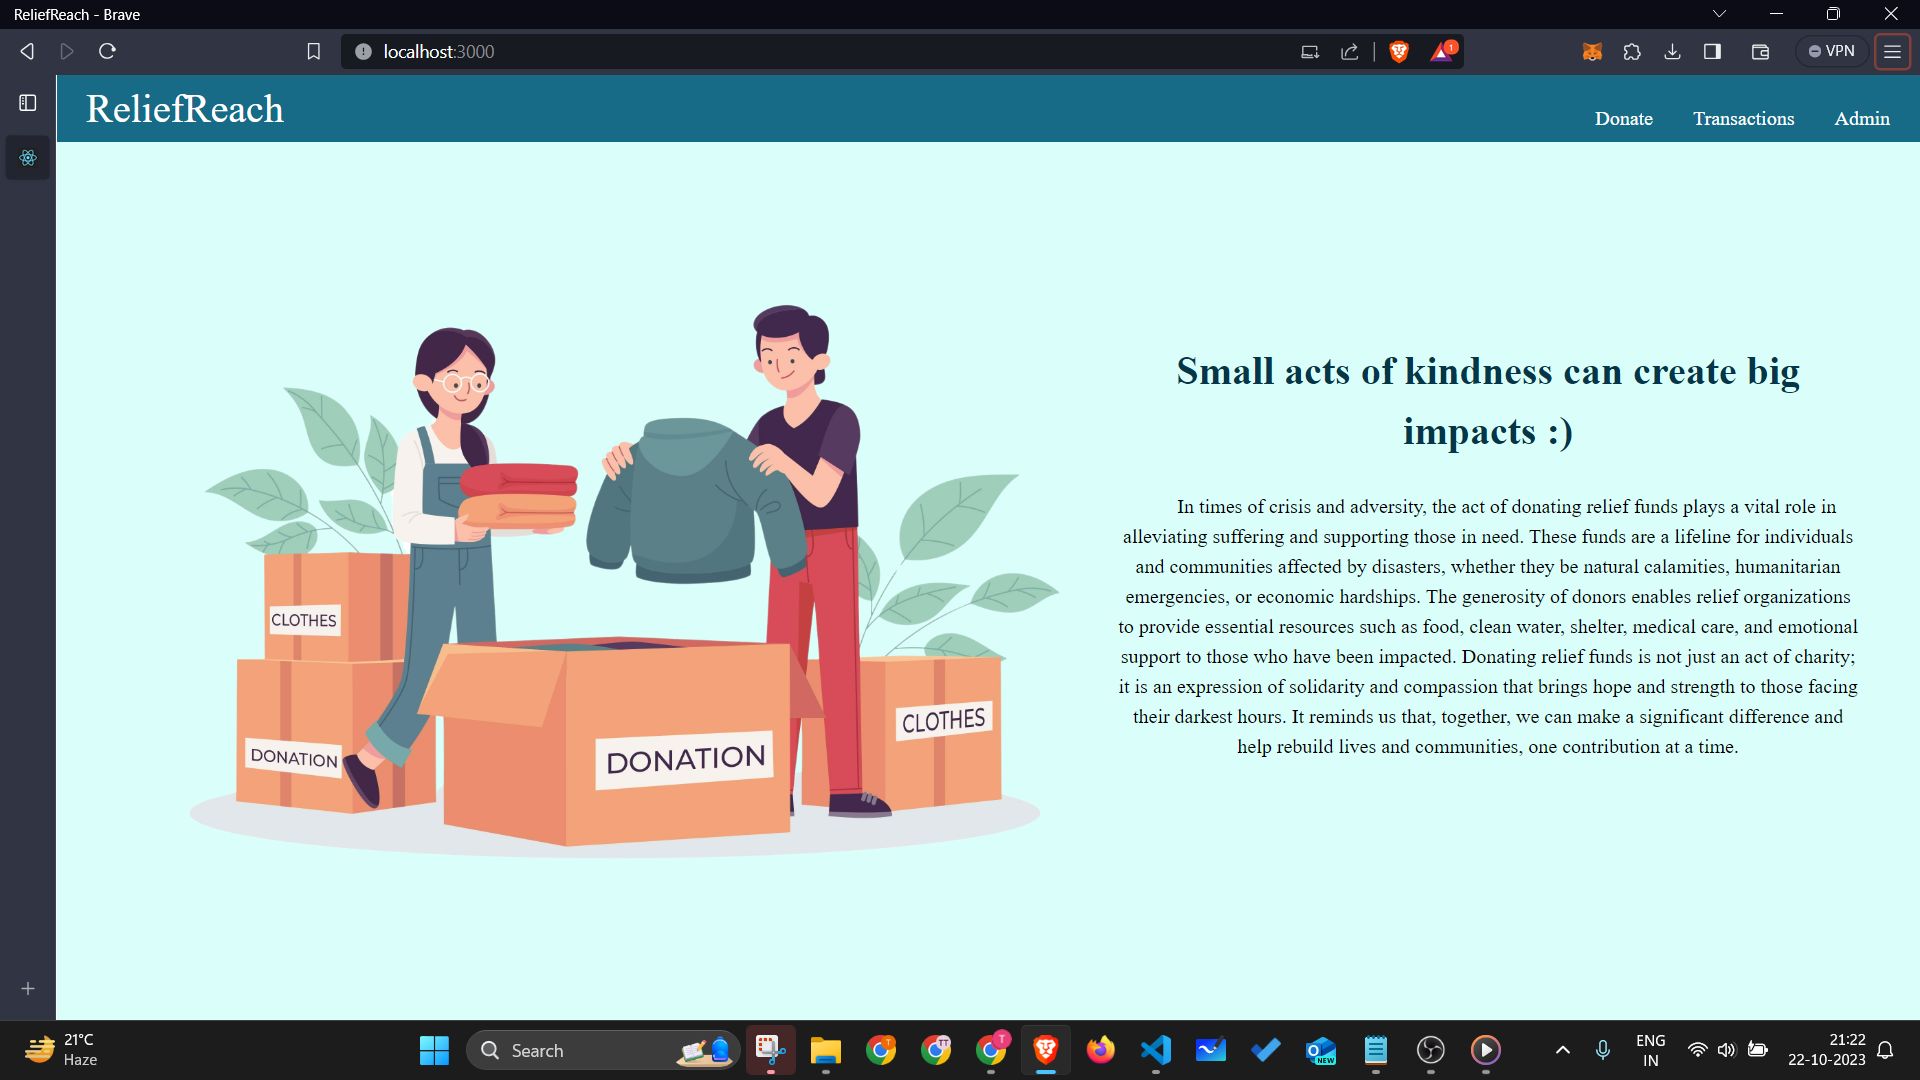The image size is (1920, 1080).
Task: Click the download manager icon
Action: click(1671, 51)
